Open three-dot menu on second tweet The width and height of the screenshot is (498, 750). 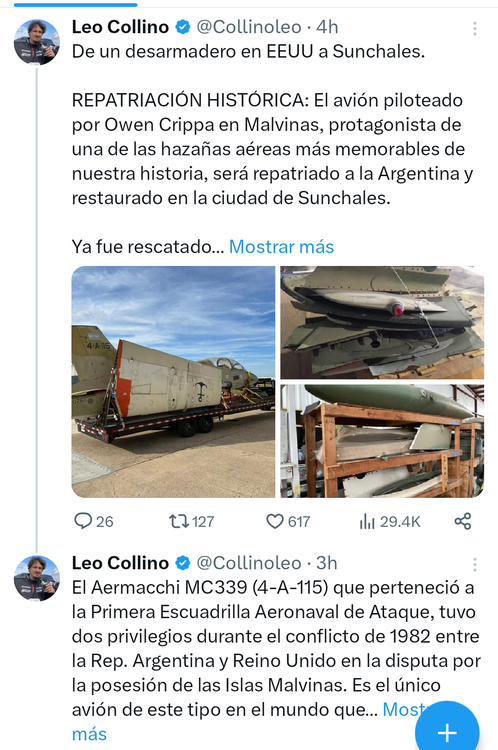coord(475,565)
